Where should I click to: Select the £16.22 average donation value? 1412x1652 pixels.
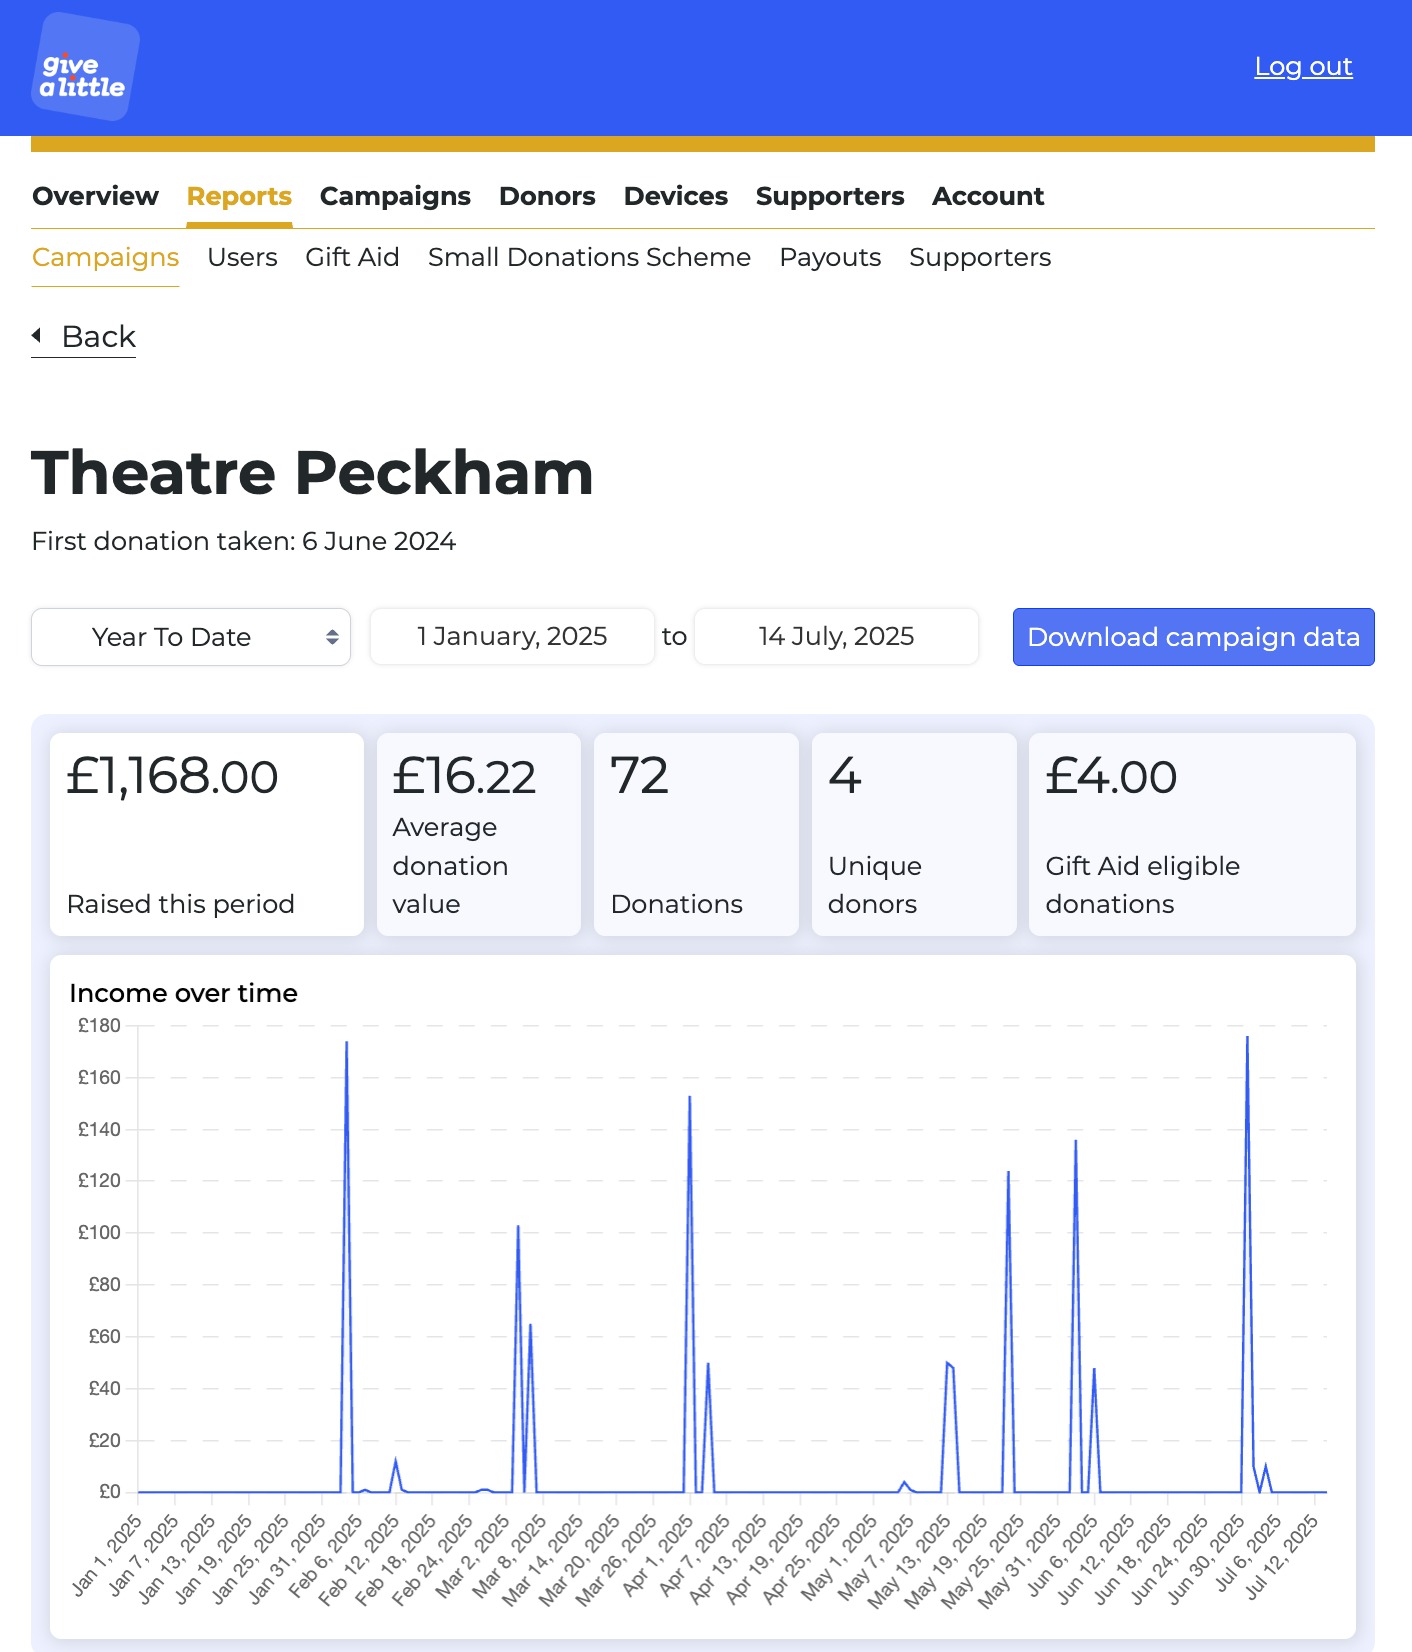tap(479, 835)
